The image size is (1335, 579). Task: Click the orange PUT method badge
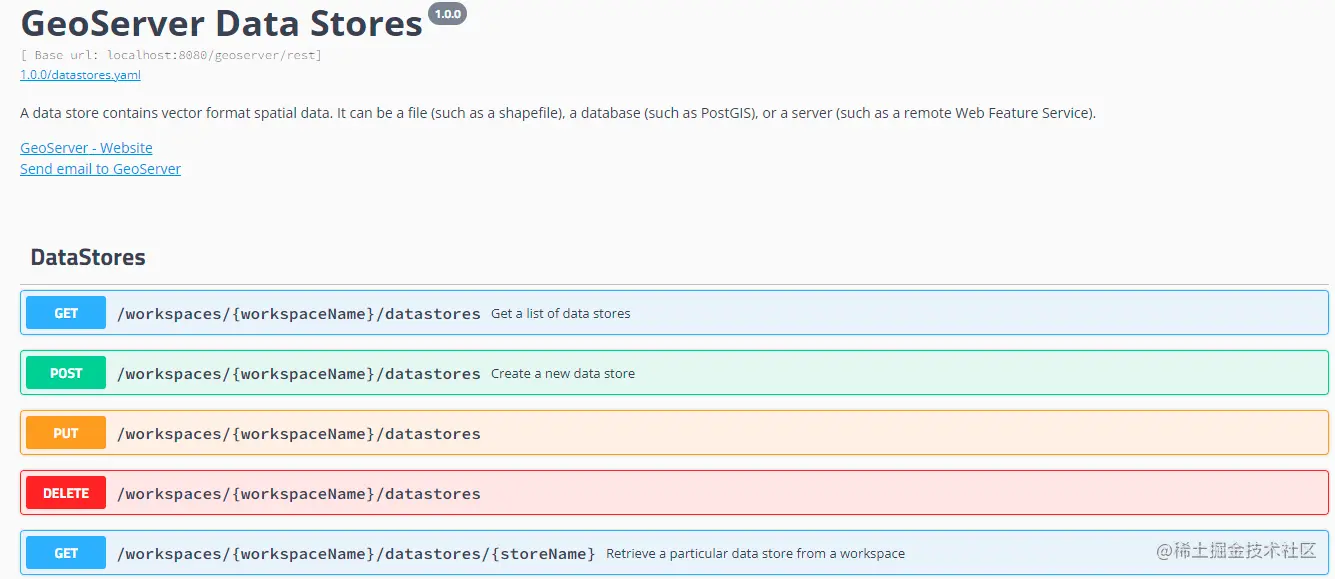(x=66, y=433)
